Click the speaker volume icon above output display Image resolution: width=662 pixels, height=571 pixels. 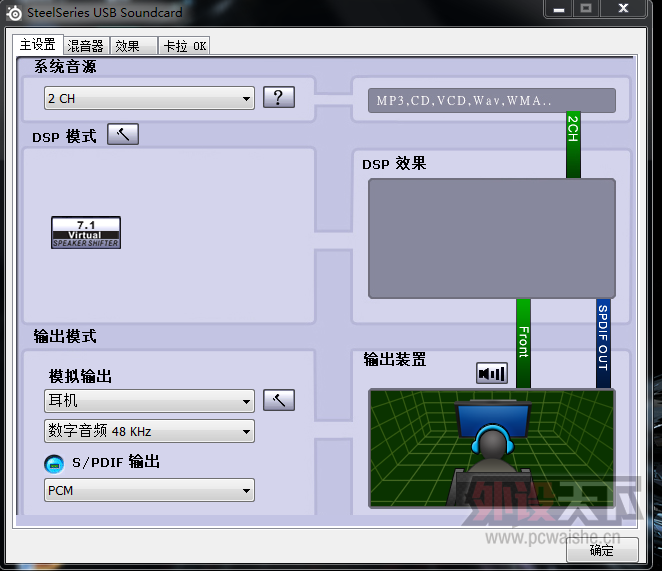[x=492, y=373]
